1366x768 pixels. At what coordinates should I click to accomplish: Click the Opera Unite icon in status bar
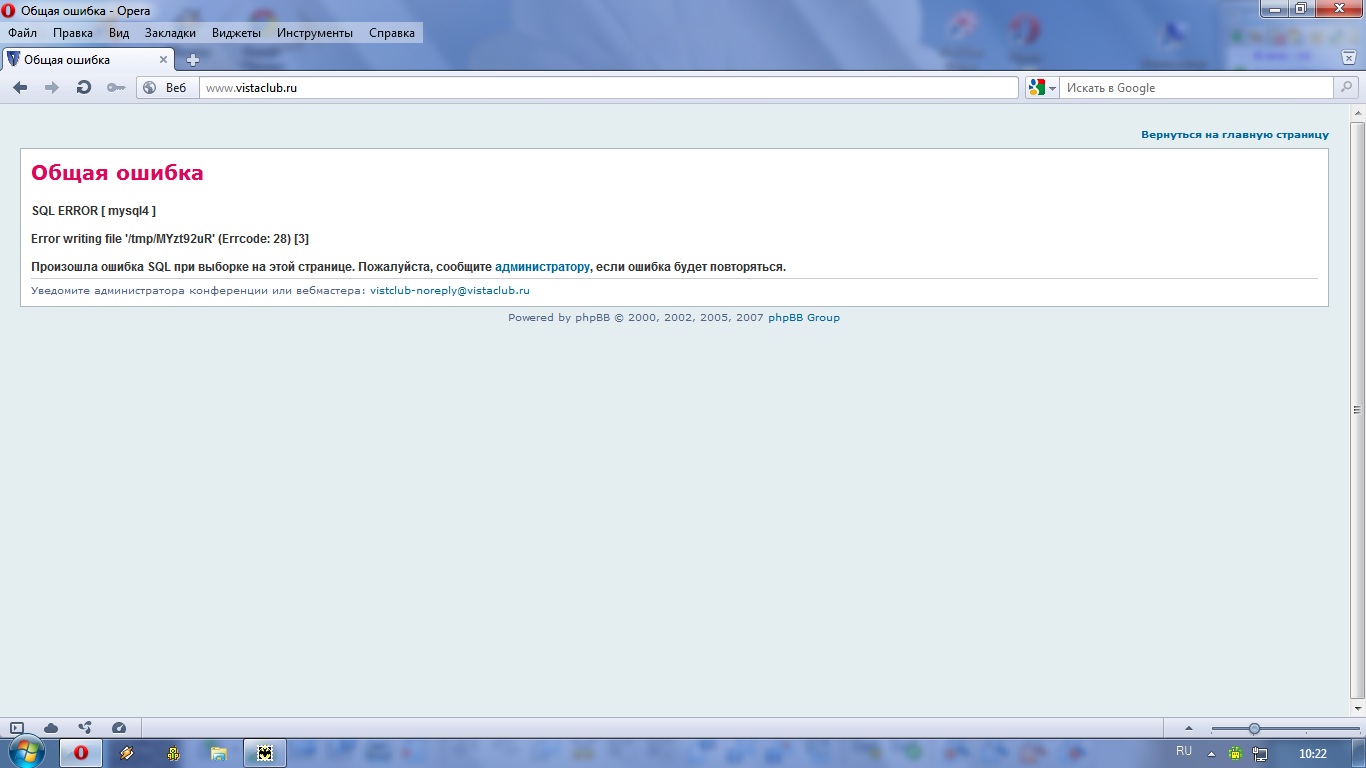click(85, 728)
